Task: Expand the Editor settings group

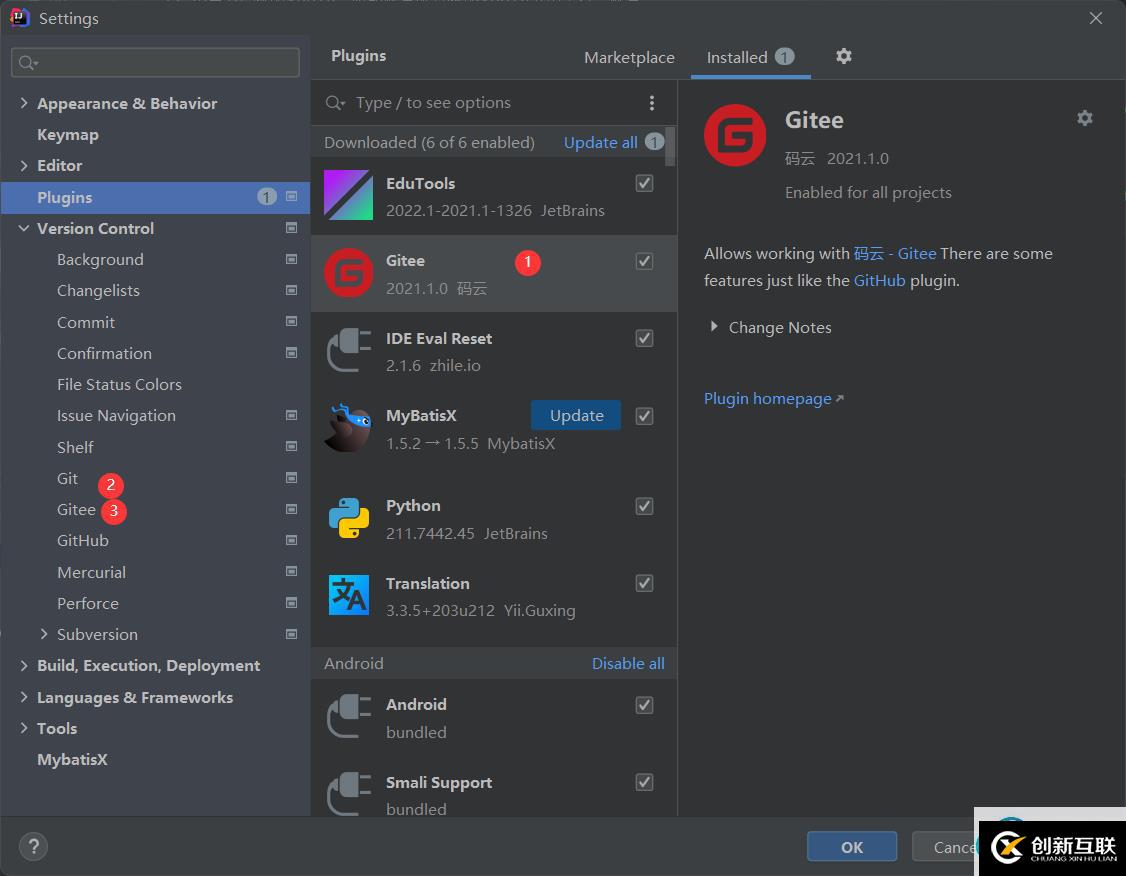Action: click(x=24, y=165)
